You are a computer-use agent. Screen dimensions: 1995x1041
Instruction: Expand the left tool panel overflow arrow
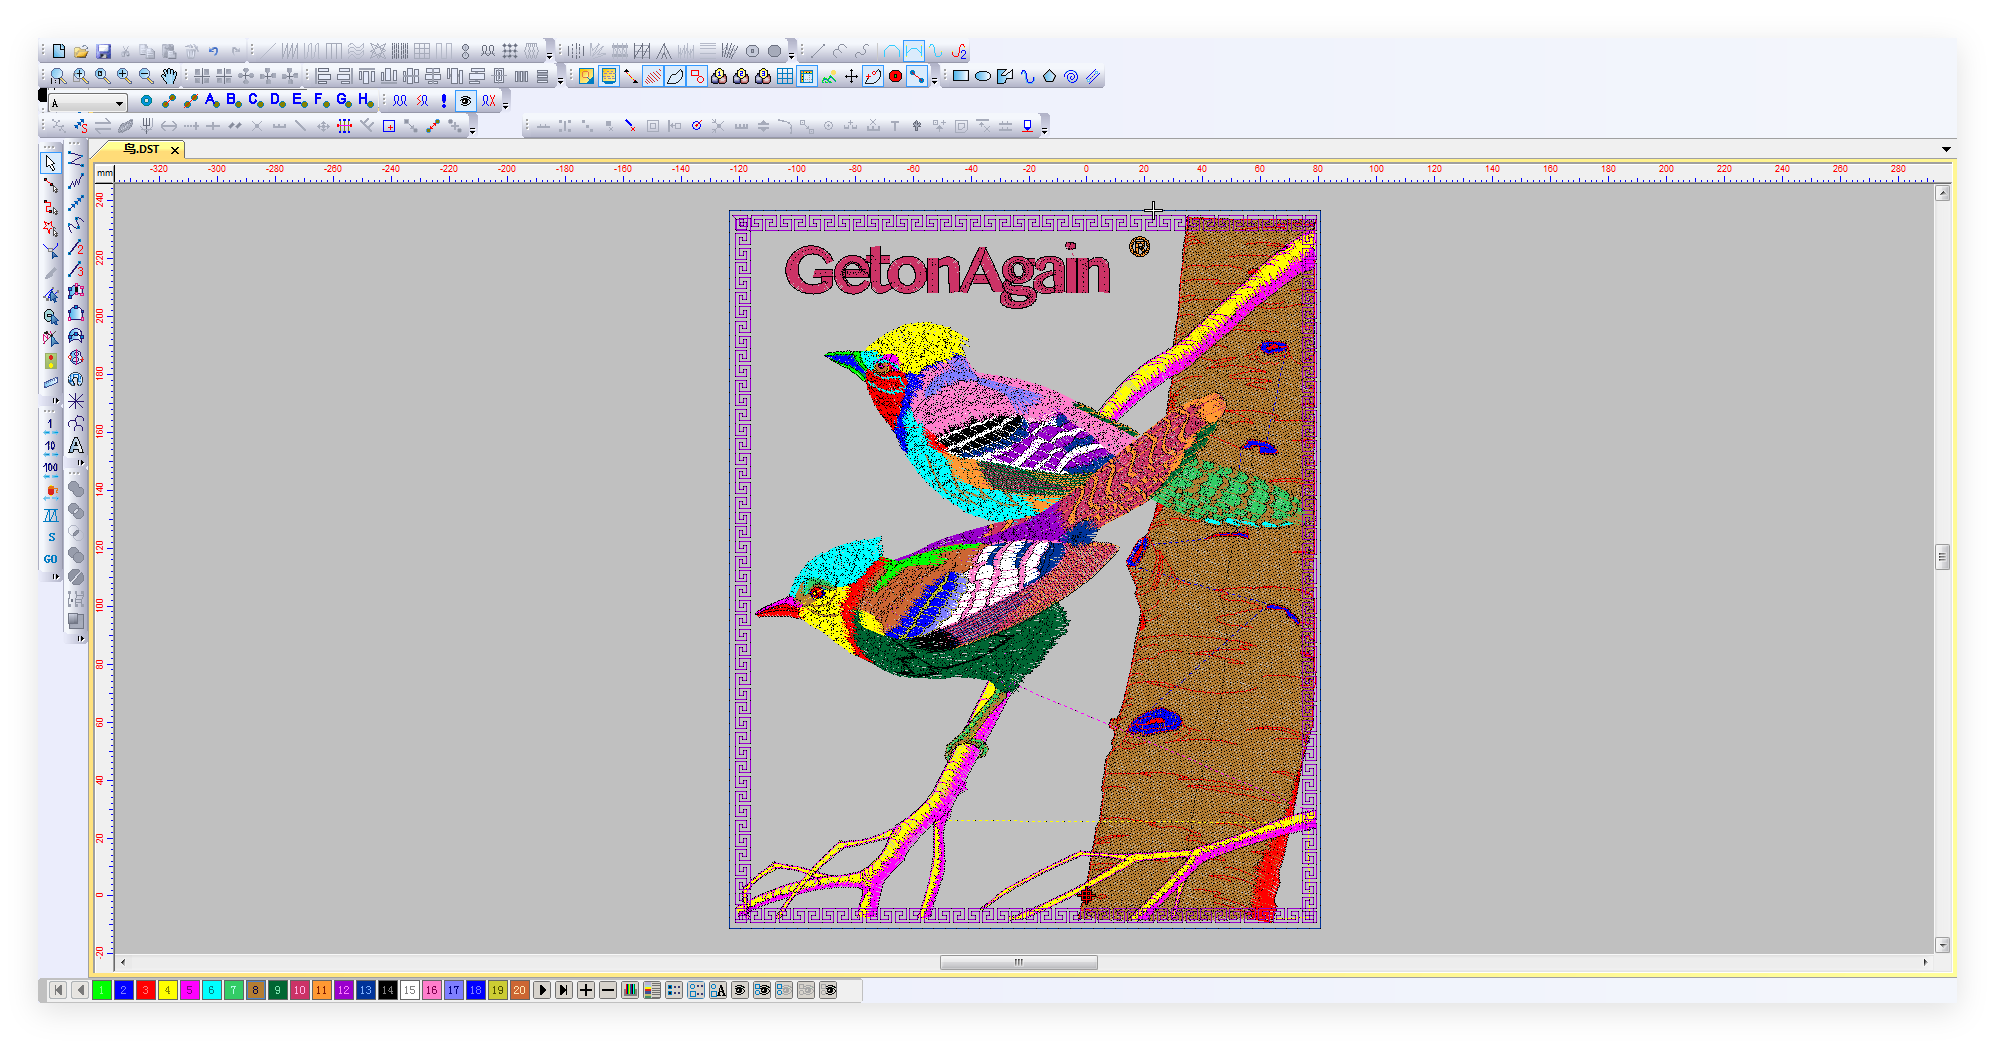(x=80, y=638)
